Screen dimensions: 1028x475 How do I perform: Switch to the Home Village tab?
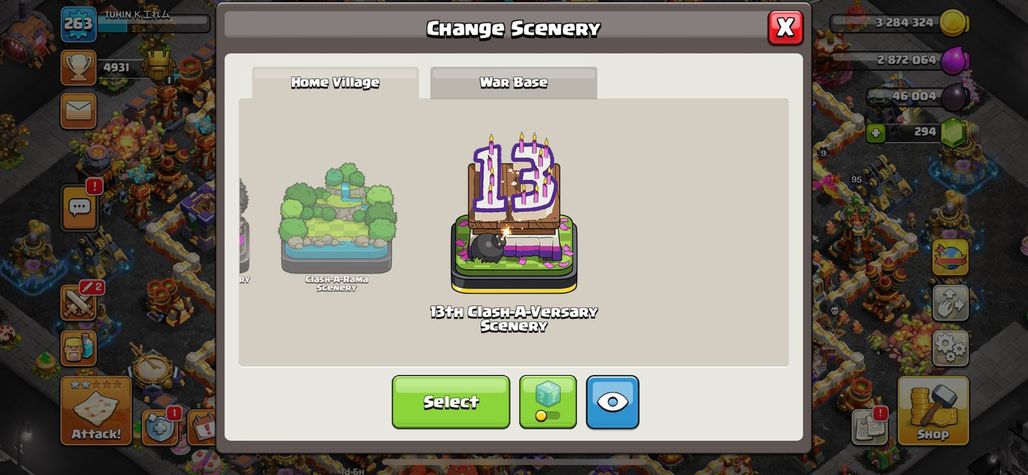point(335,83)
